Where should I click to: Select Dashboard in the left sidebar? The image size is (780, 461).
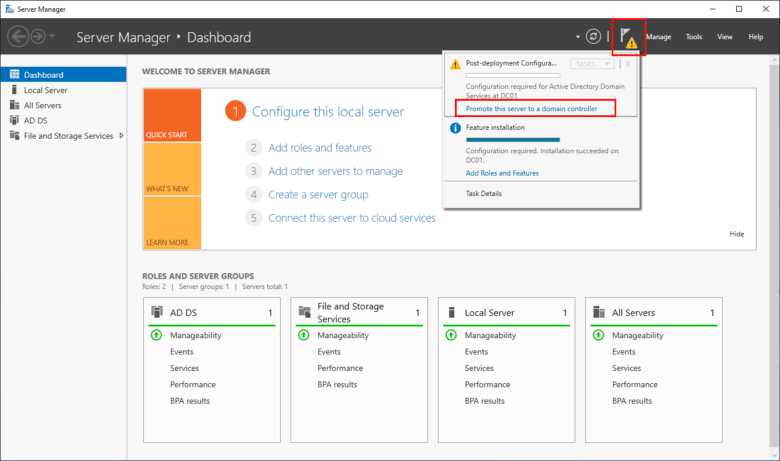pyautogui.click(x=63, y=75)
